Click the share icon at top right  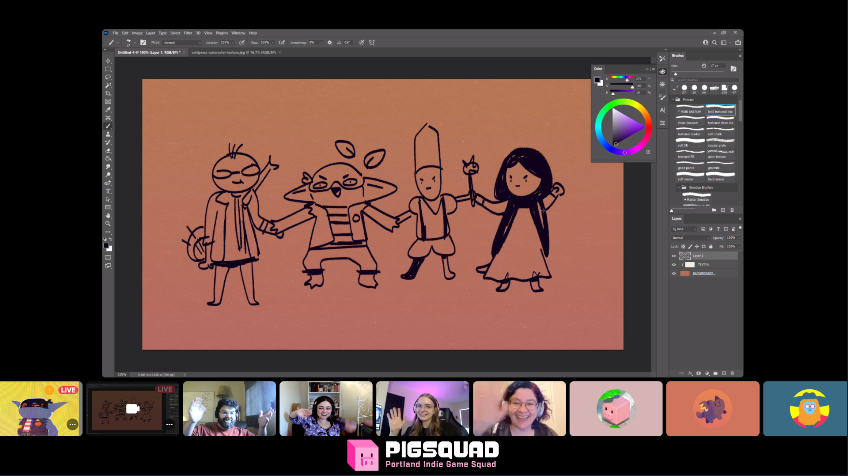click(x=738, y=43)
